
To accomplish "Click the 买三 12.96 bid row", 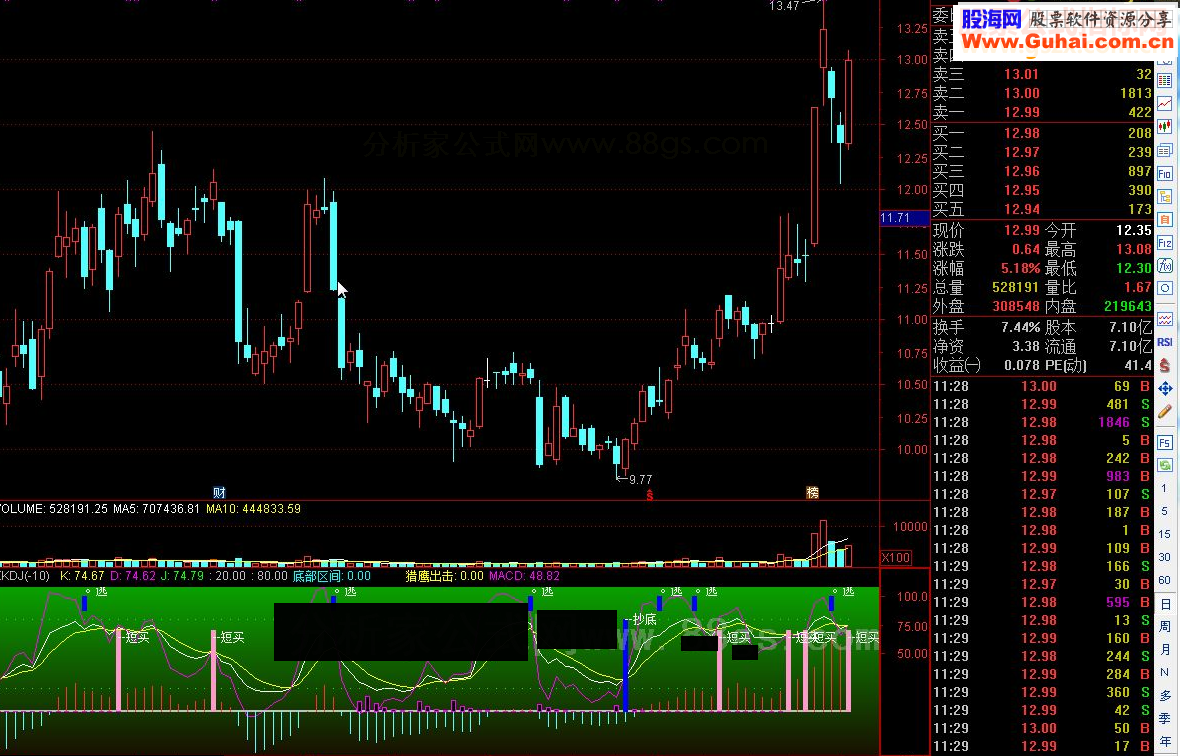I will click(1042, 172).
